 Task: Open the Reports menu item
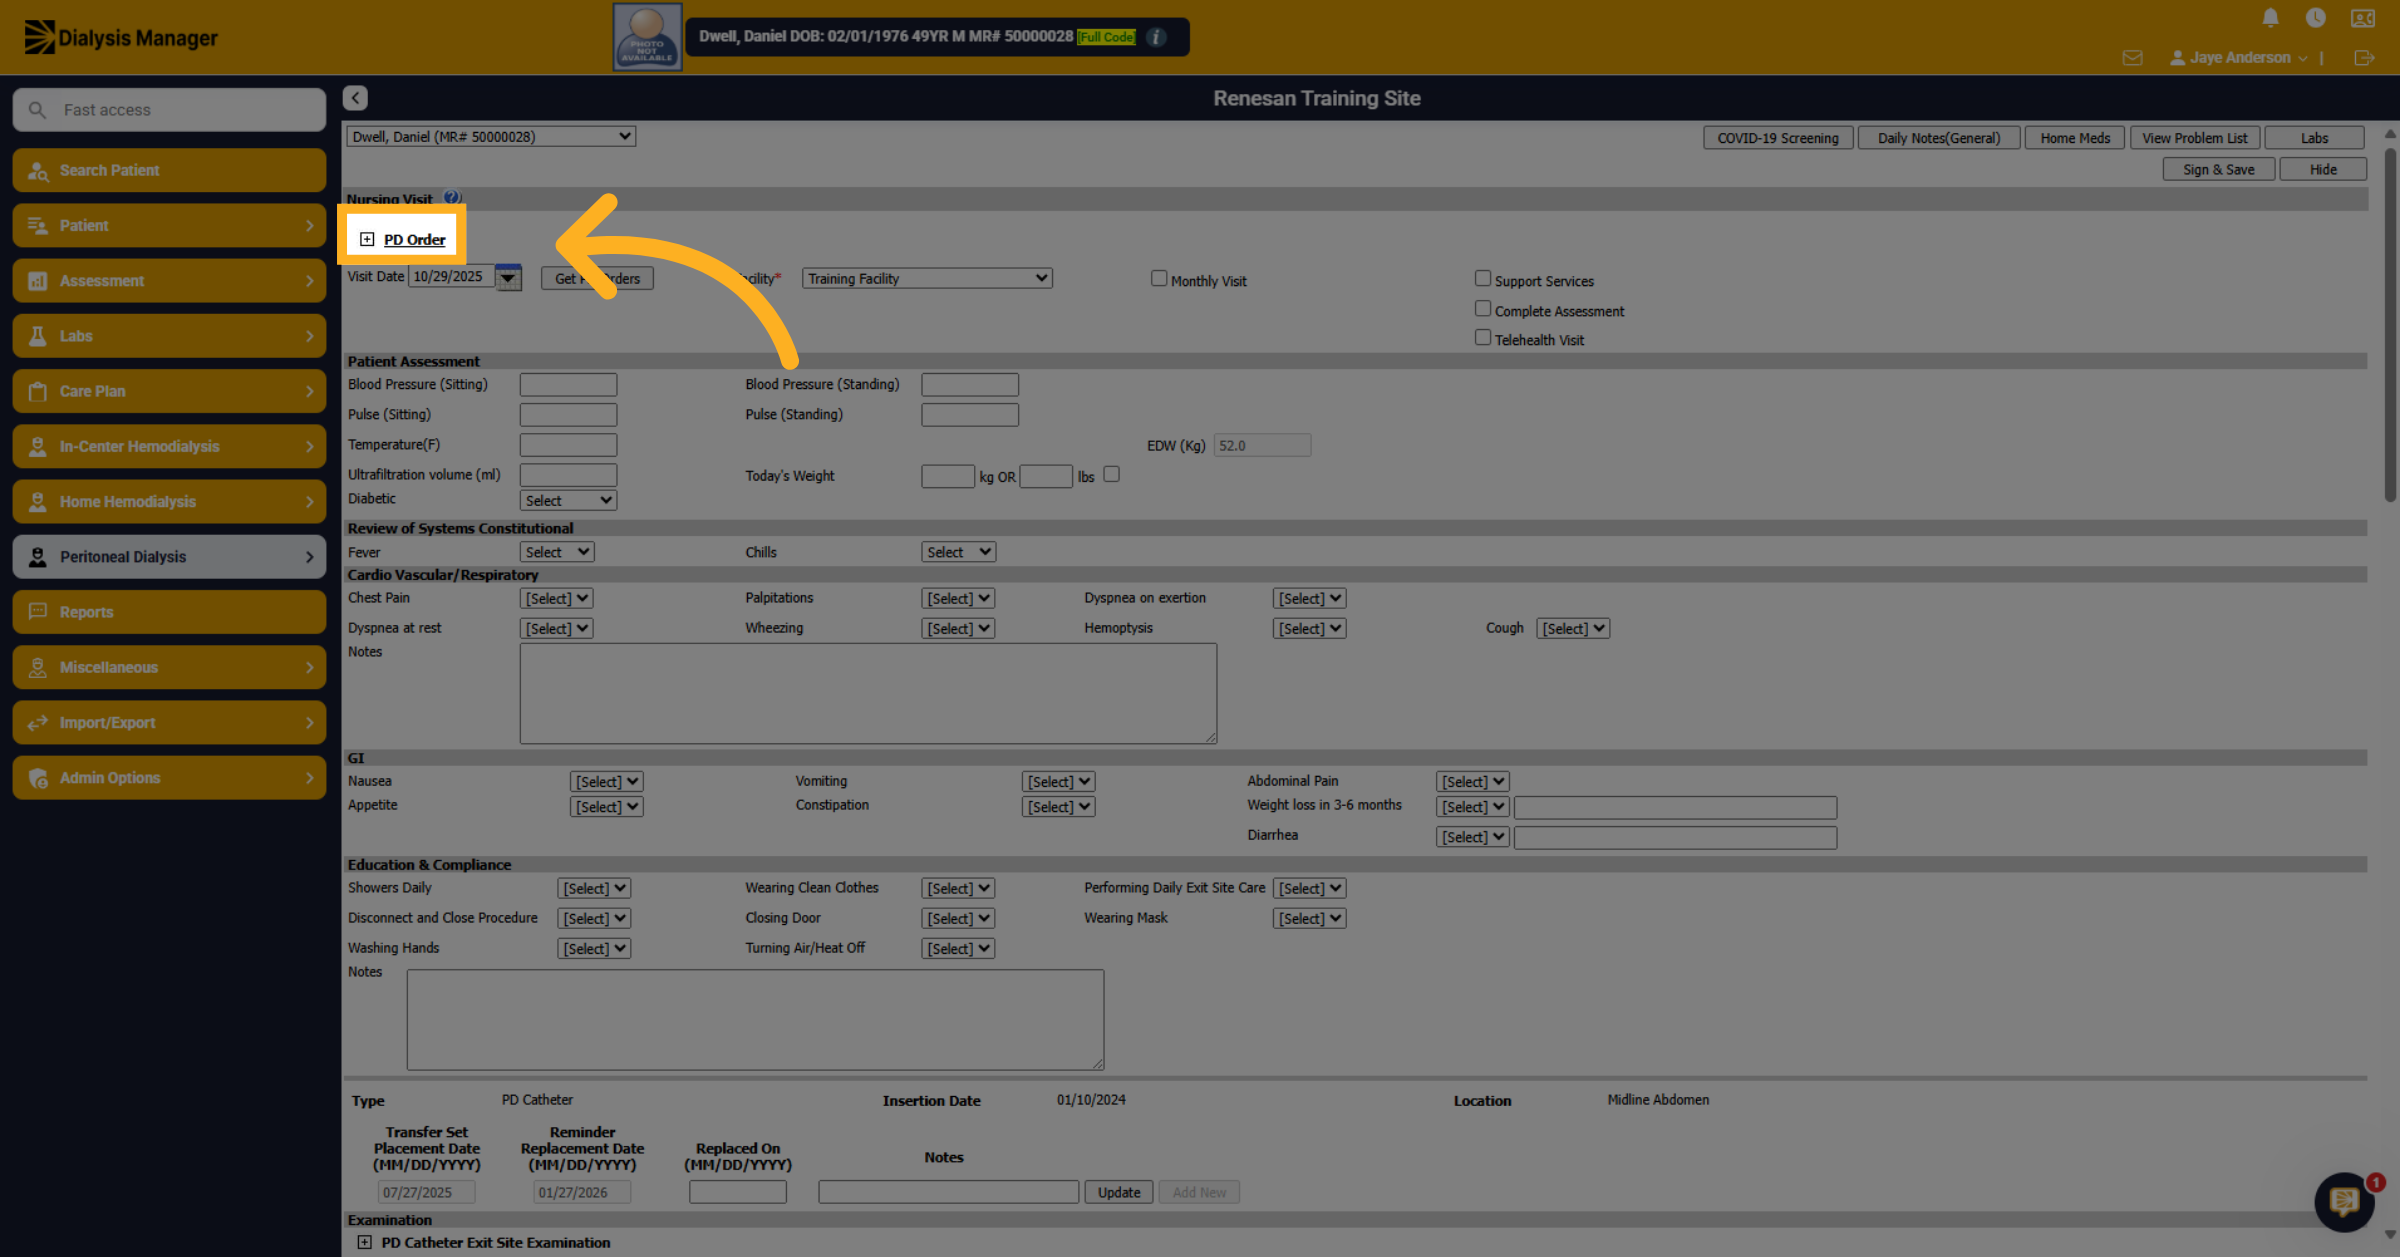coord(169,612)
